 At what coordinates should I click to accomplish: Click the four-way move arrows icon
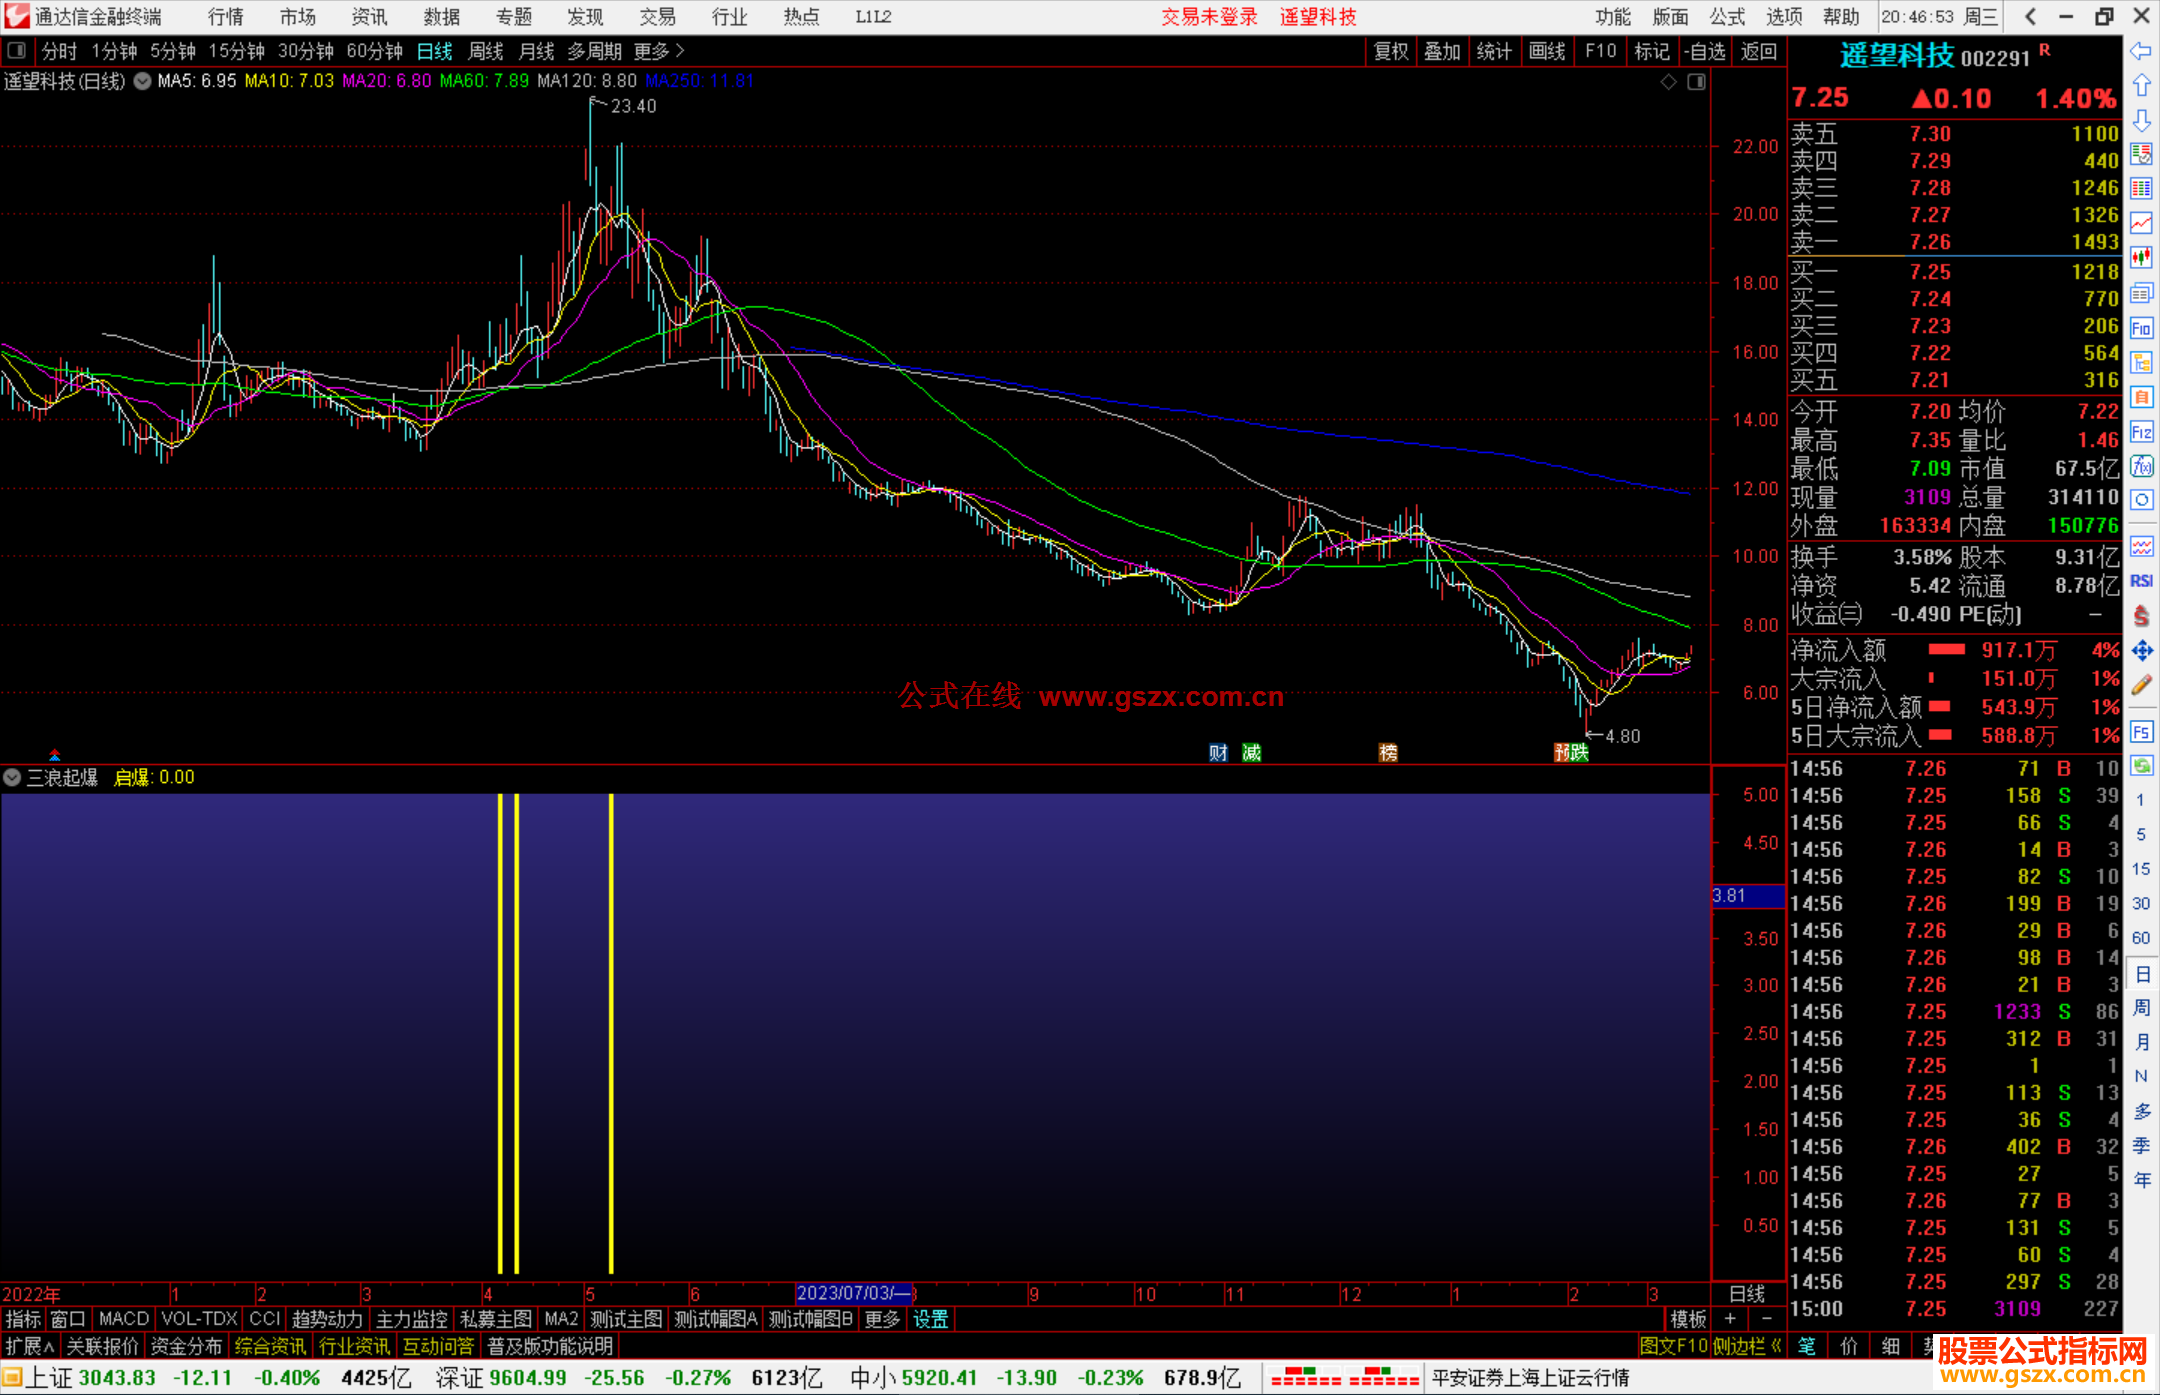(2141, 651)
